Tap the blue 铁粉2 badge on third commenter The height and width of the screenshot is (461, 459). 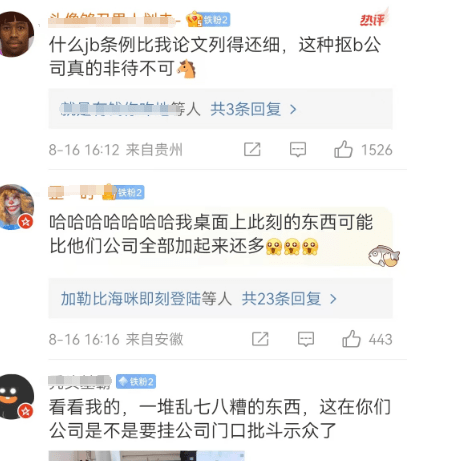point(136,381)
